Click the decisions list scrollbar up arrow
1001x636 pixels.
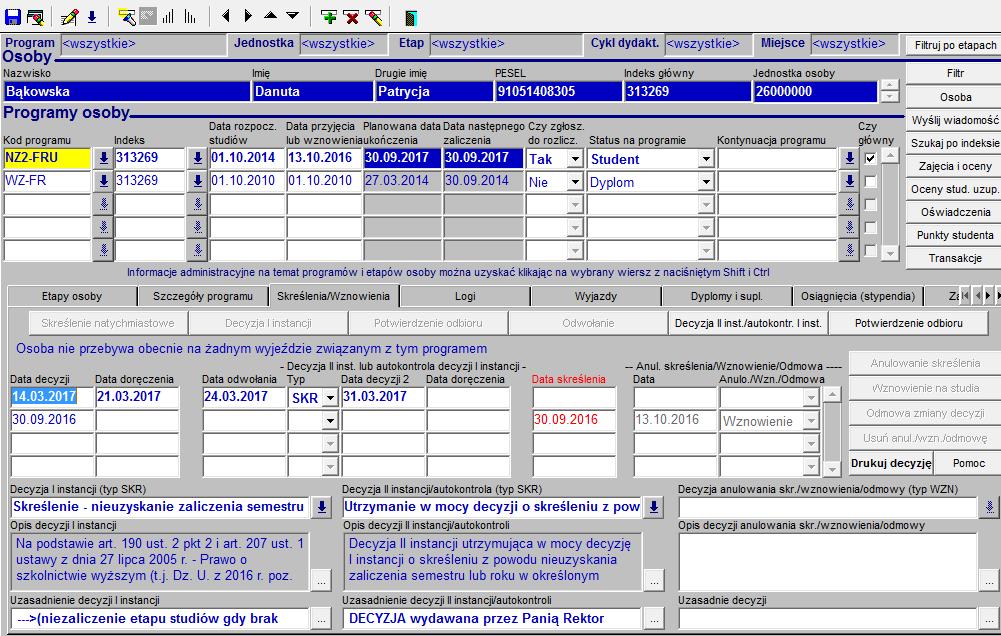click(831, 395)
